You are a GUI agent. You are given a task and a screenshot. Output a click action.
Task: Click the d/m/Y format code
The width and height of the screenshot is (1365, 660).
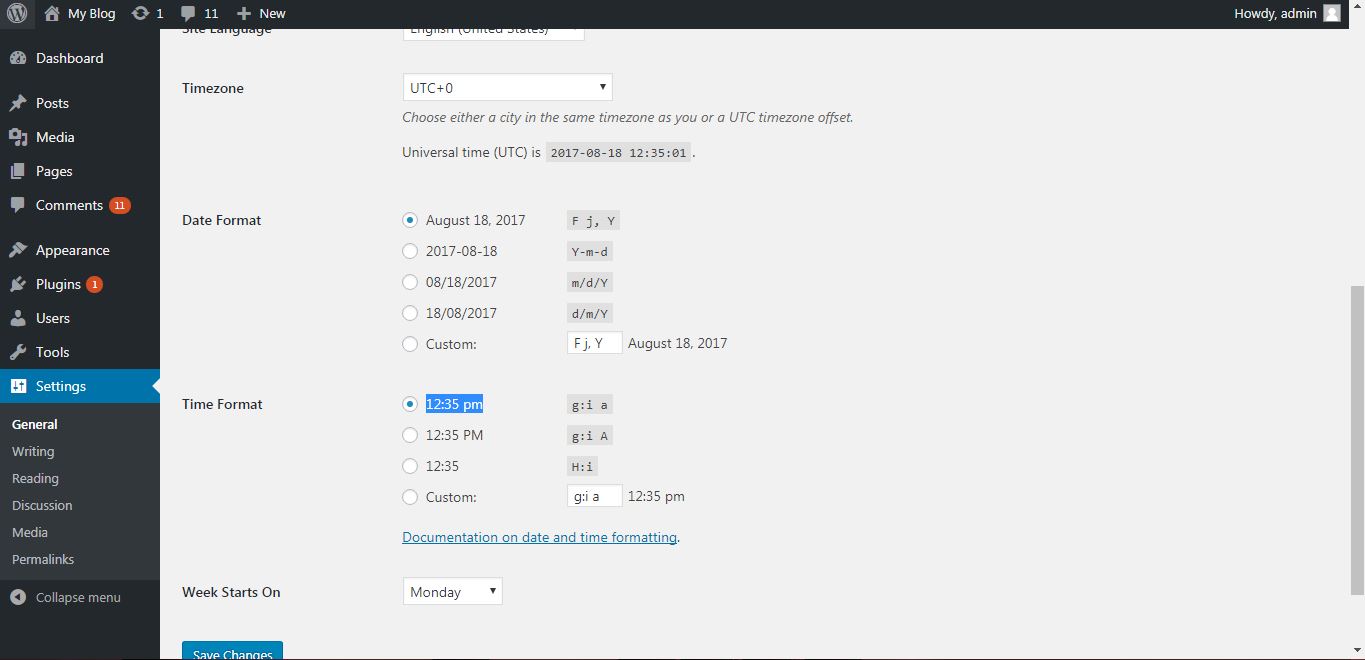[590, 314]
